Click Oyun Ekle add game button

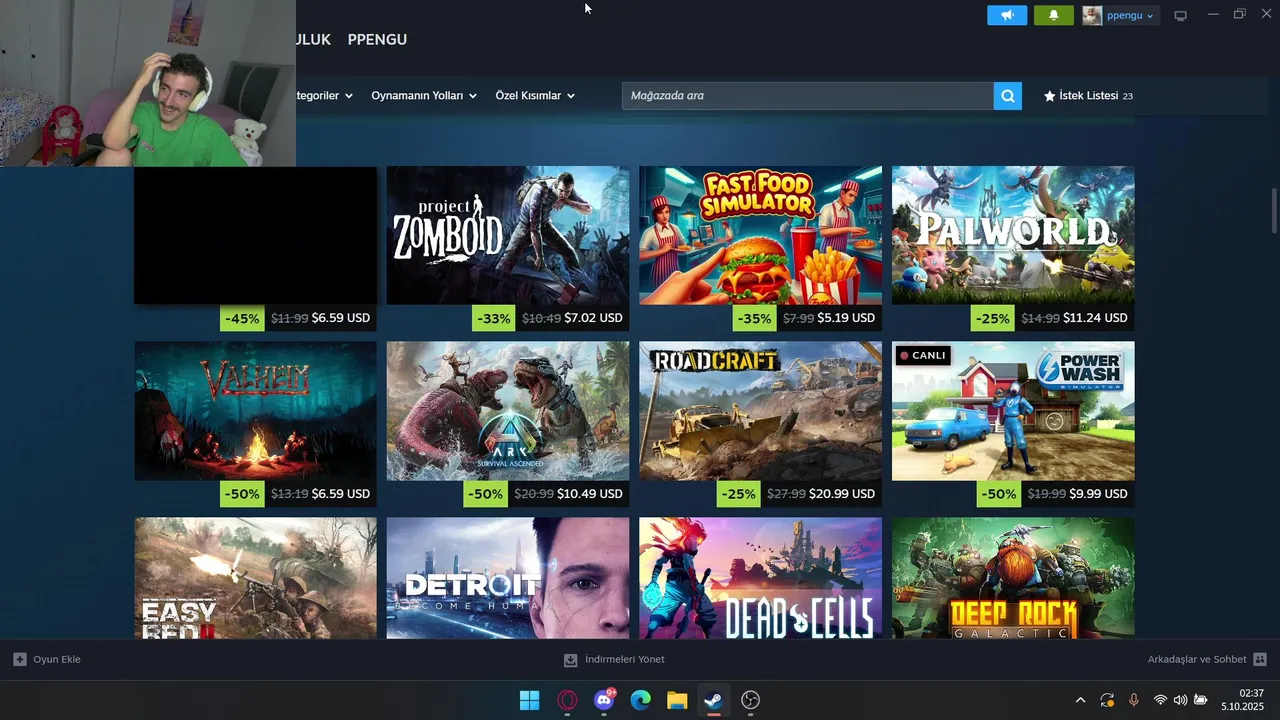click(x=47, y=659)
